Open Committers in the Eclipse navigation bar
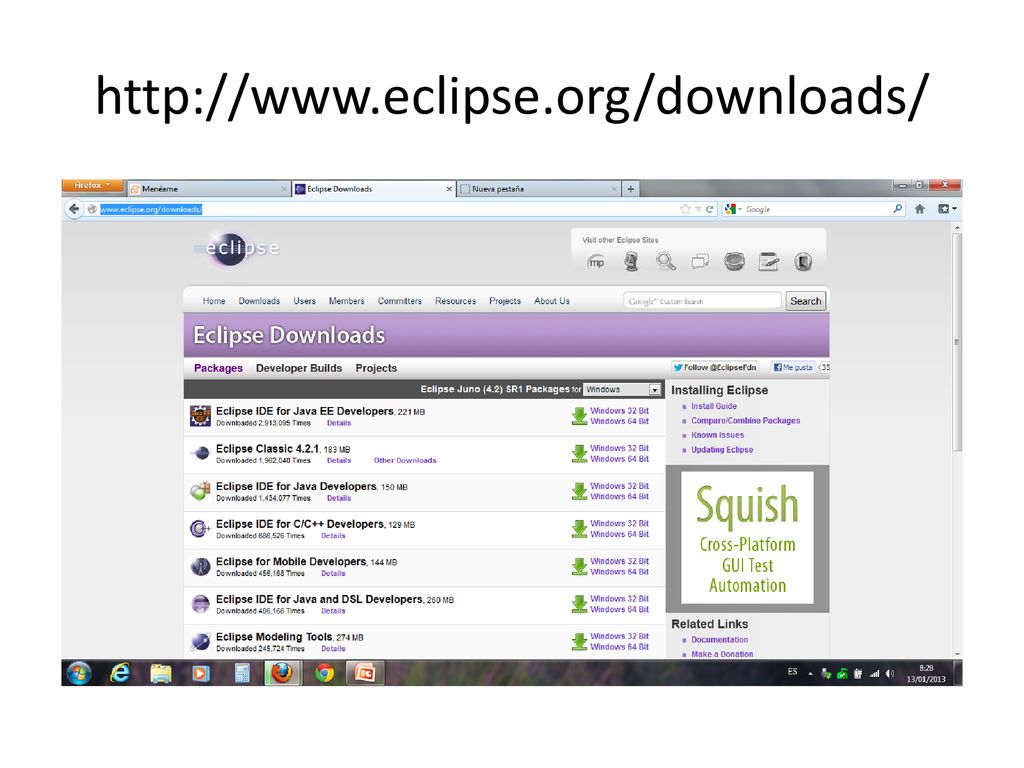 pos(400,301)
